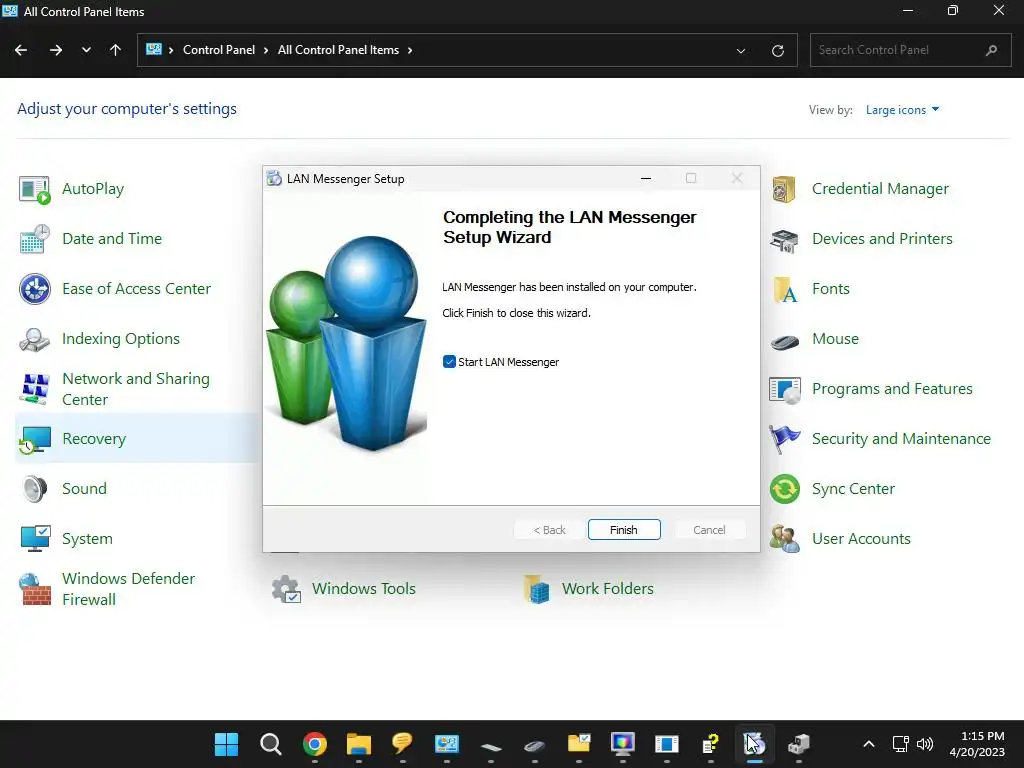This screenshot has width=1024, height=768.
Task: Click the volume icon in system tray
Action: point(925,744)
